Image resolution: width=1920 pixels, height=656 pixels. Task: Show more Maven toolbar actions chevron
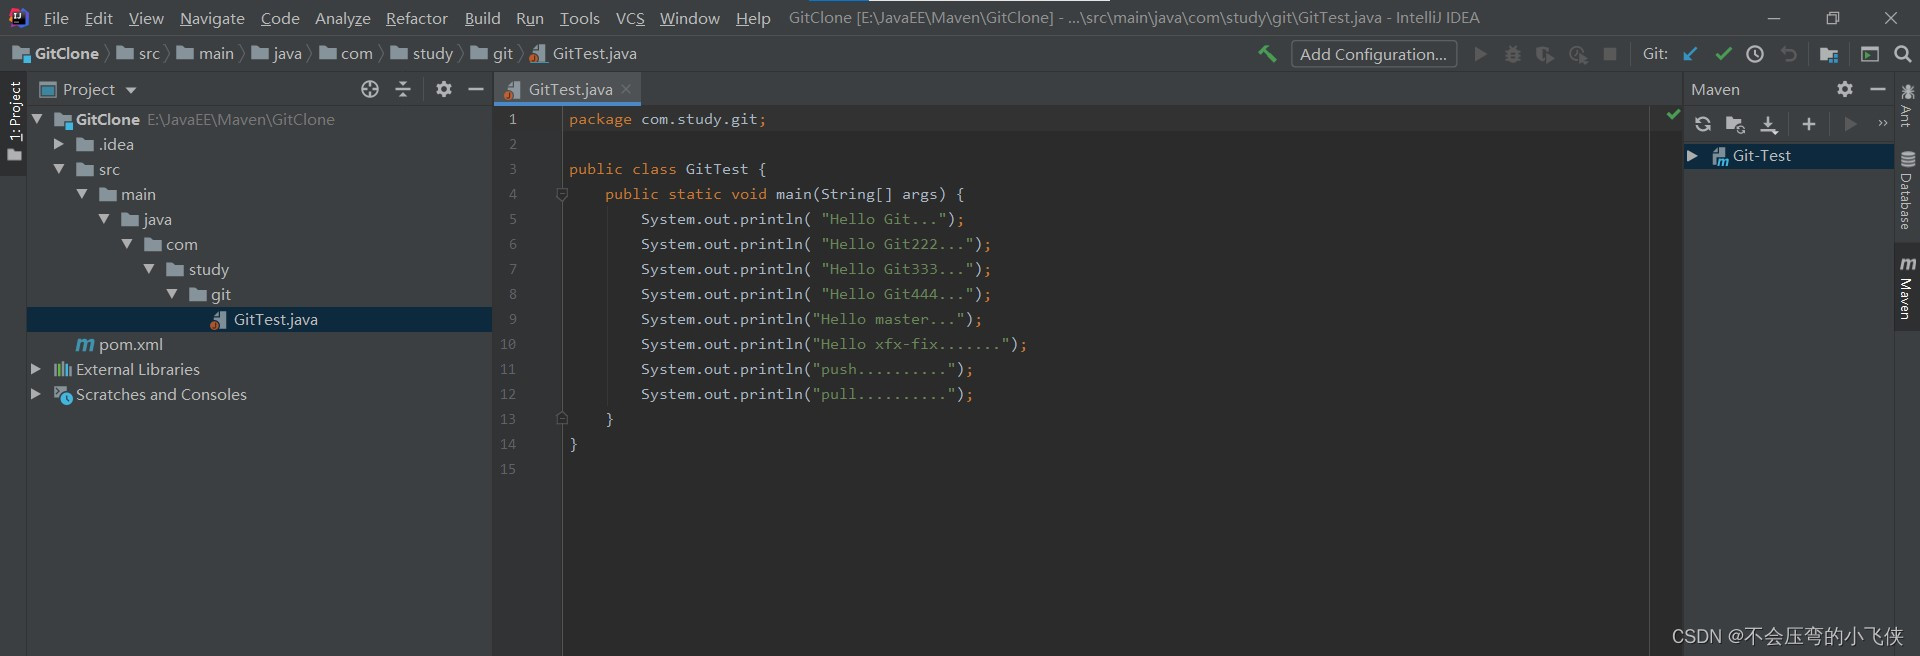click(x=1882, y=124)
